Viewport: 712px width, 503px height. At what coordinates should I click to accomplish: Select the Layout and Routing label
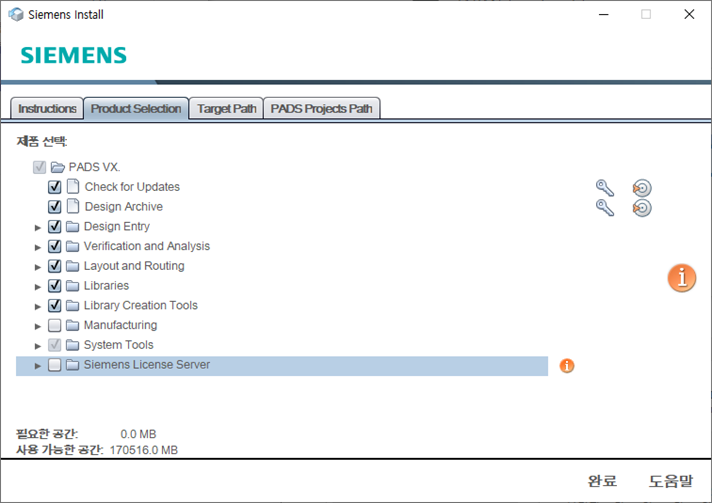click(x=134, y=266)
